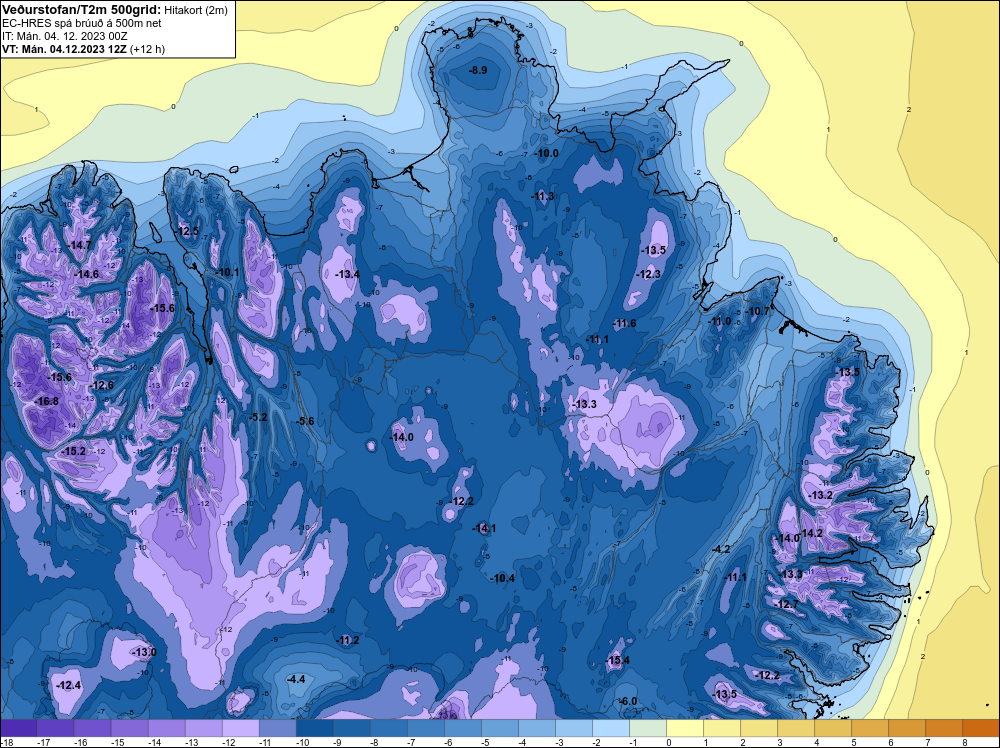Select the legend swatch between -5 and -4

point(500,728)
